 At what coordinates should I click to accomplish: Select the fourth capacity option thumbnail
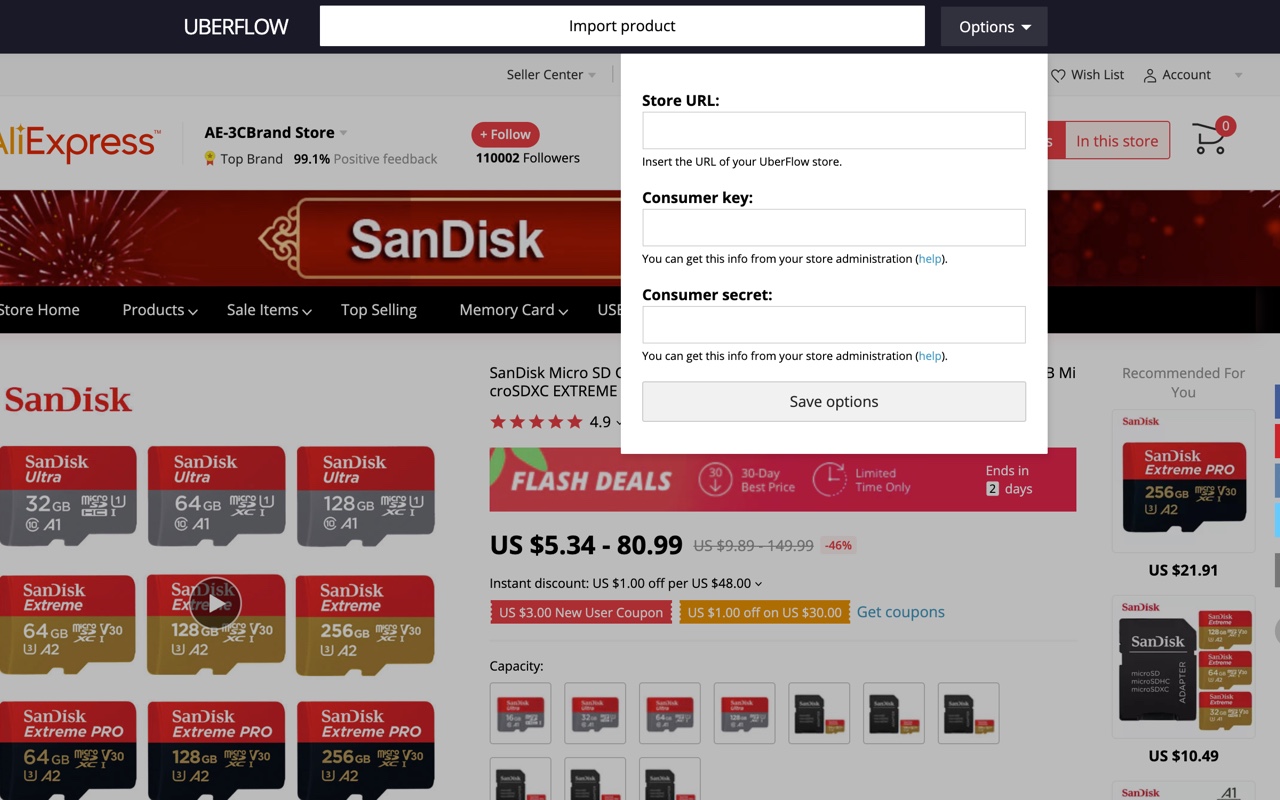click(744, 713)
